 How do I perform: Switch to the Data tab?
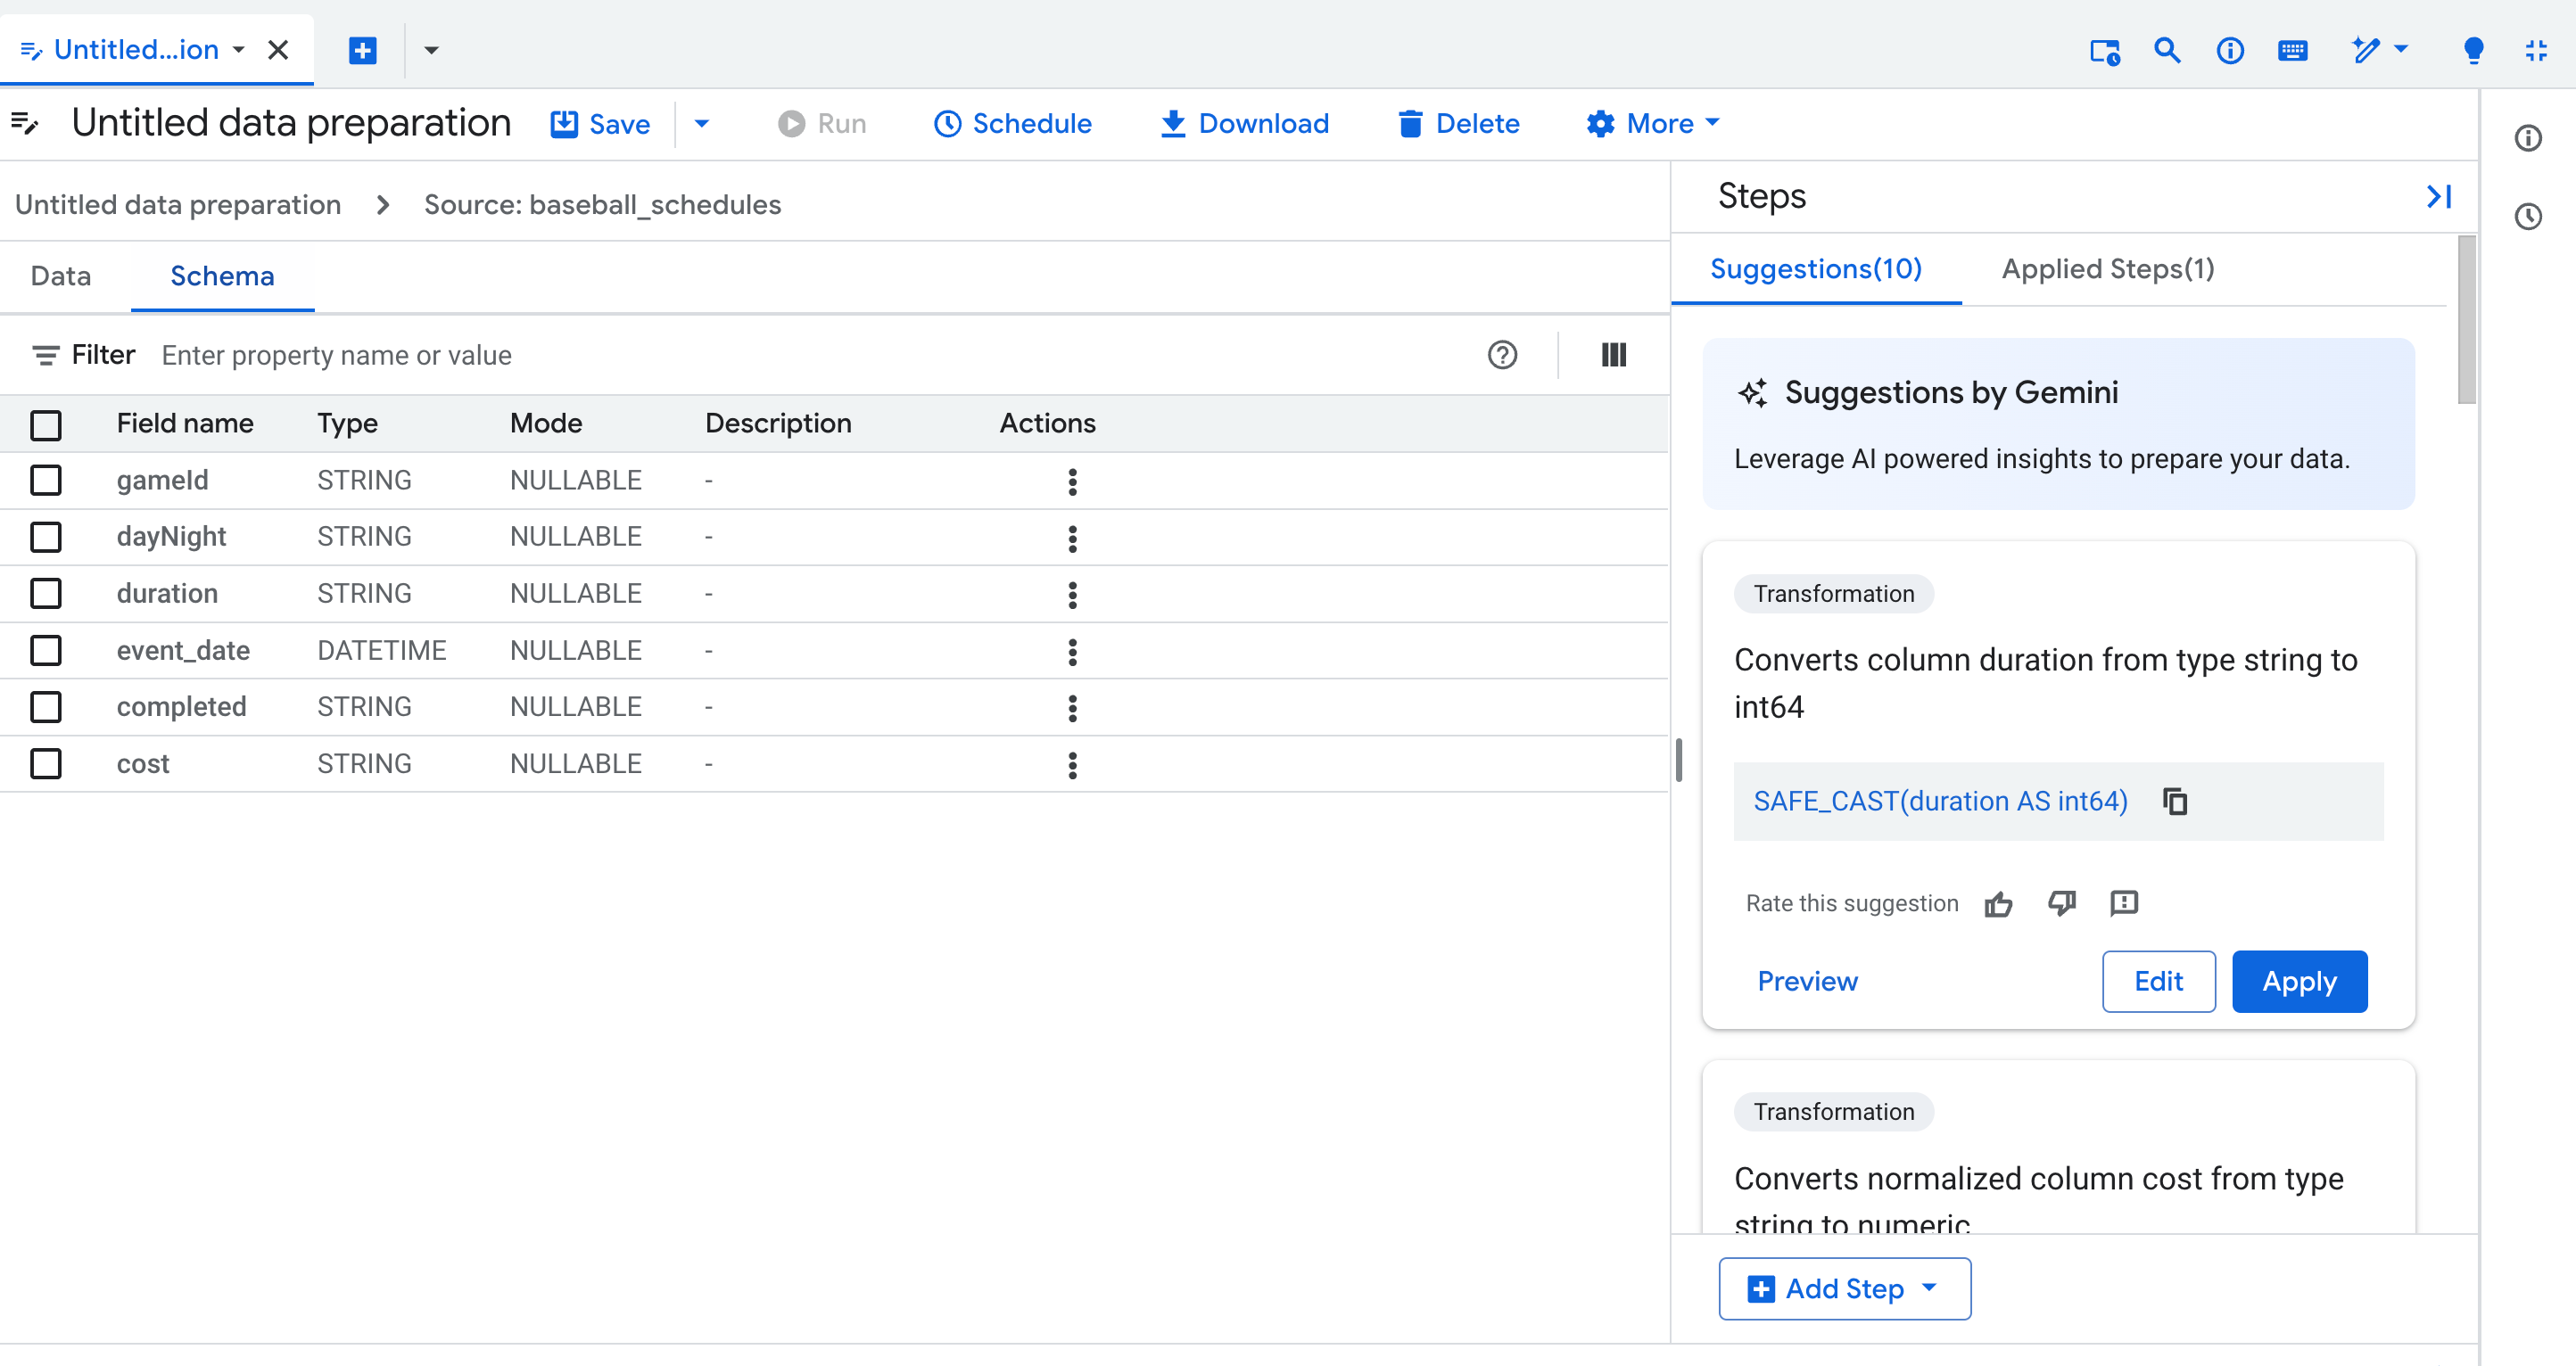point(61,276)
